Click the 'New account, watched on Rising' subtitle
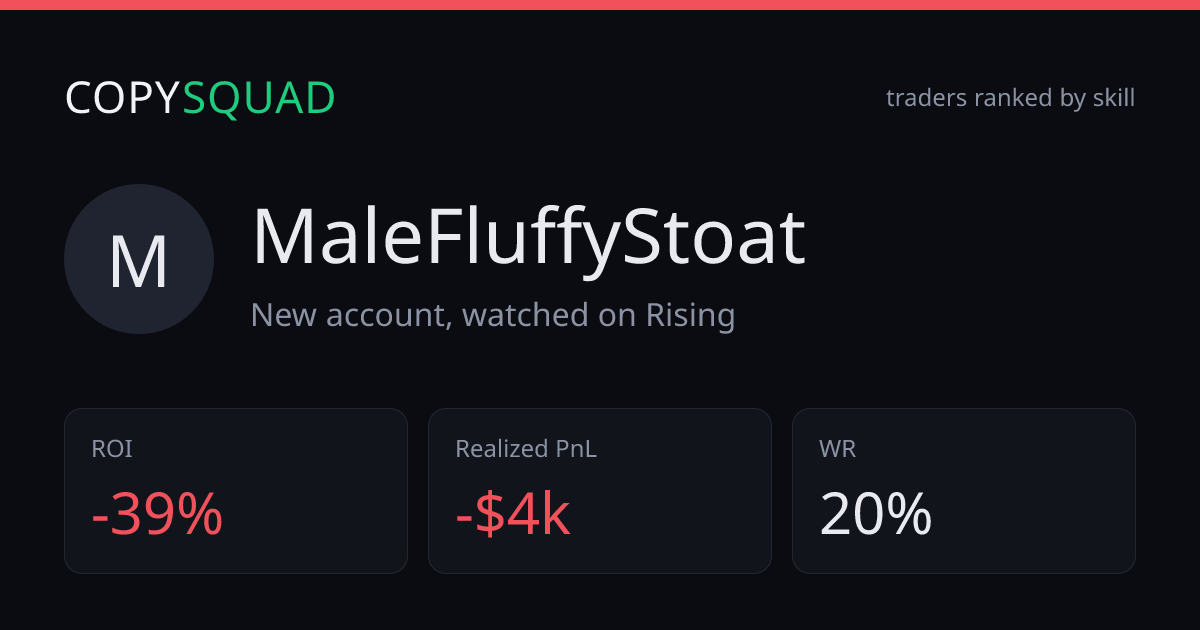1200x630 pixels. (493, 315)
